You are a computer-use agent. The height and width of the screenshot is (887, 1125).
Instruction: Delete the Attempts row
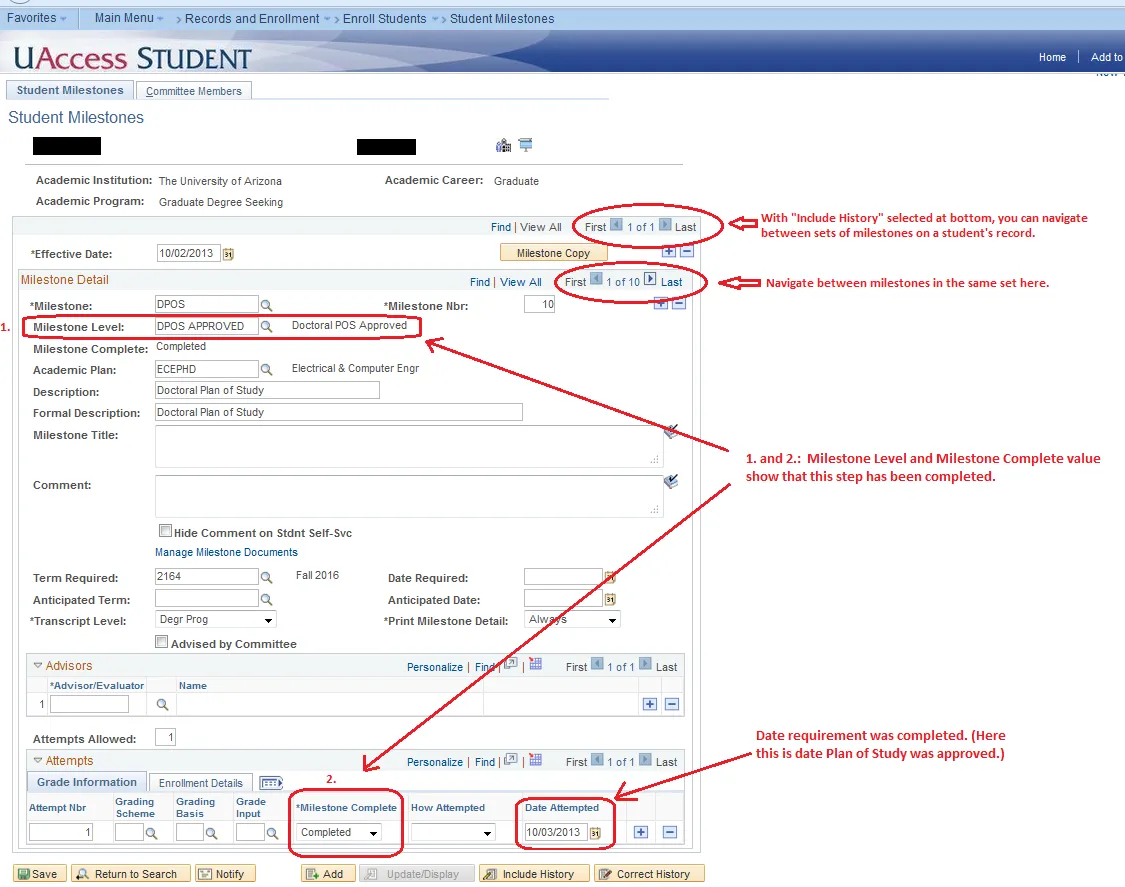[x=669, y=832]
